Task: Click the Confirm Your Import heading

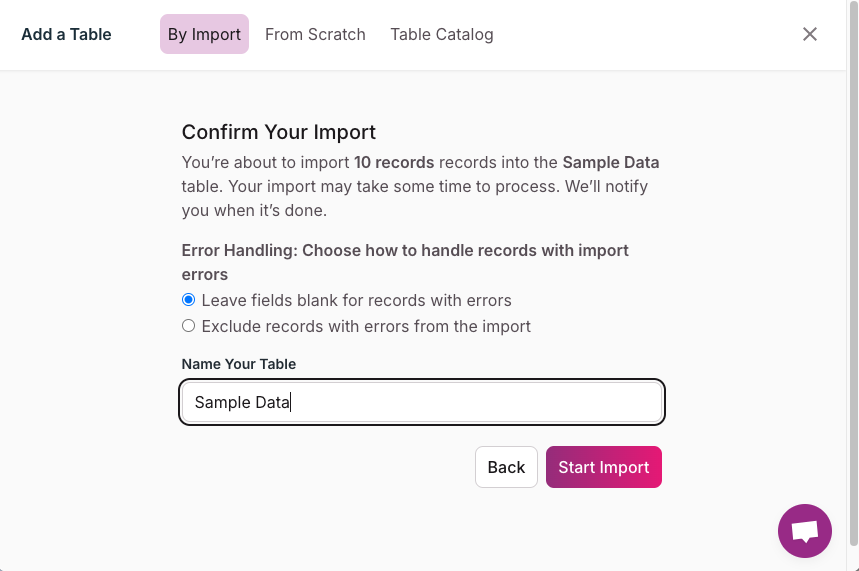Action: 279,132
